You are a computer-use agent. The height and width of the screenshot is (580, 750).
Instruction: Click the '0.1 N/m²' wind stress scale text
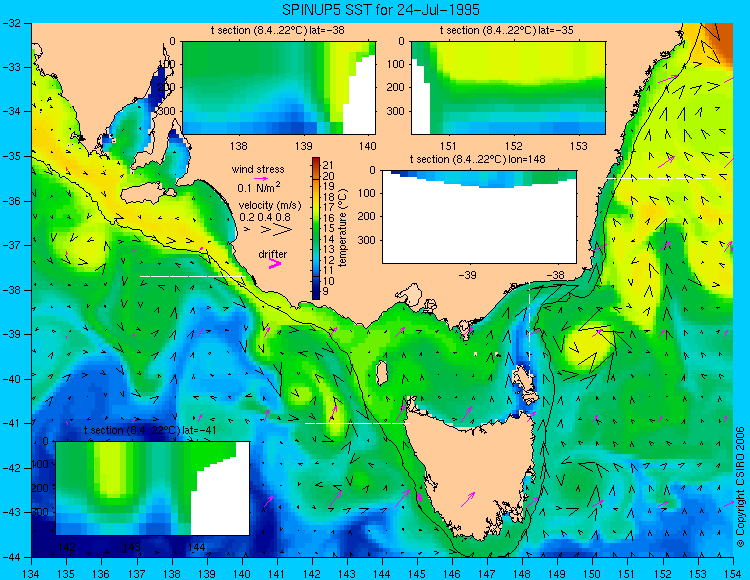[x=259, y=187]
